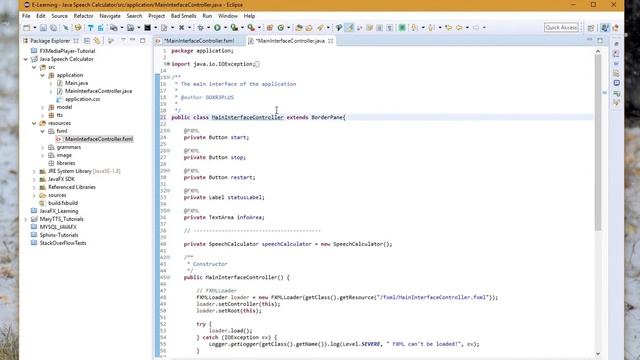Select MainInterfaceController.fxml in the fxml folder
Screen dimensions: 640x360
pos(99,139)
